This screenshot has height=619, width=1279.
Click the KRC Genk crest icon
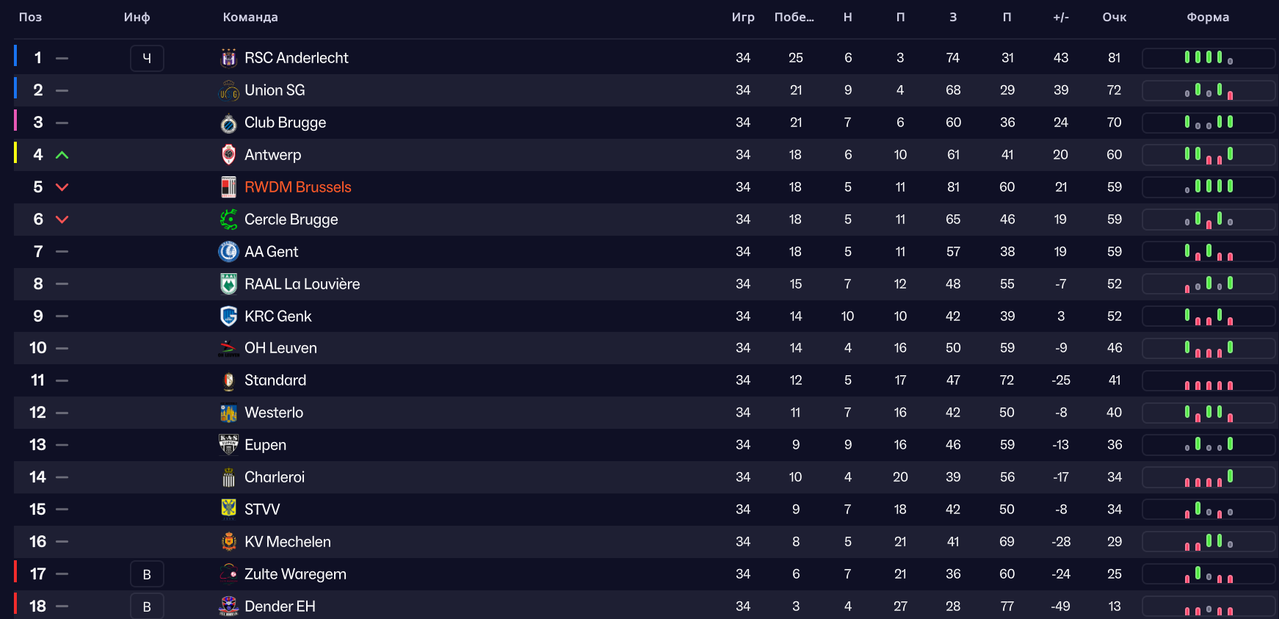[x=228, y=316]
